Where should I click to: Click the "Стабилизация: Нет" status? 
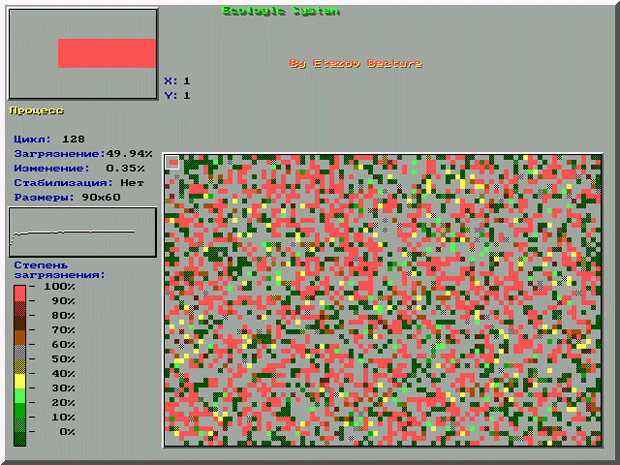point(79,183)
